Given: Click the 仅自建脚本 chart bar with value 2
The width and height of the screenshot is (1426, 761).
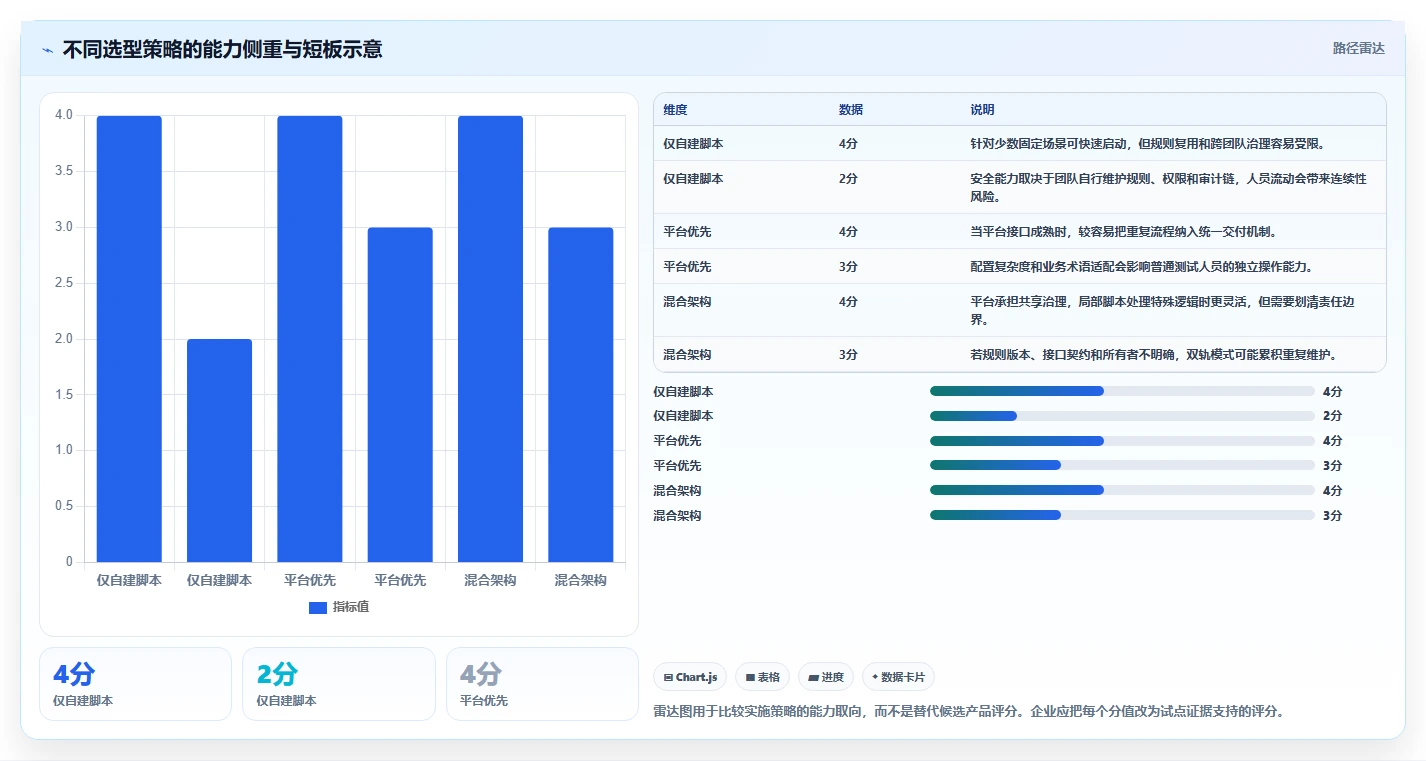Looking at the screenshot, I should (x=219, y=450).
